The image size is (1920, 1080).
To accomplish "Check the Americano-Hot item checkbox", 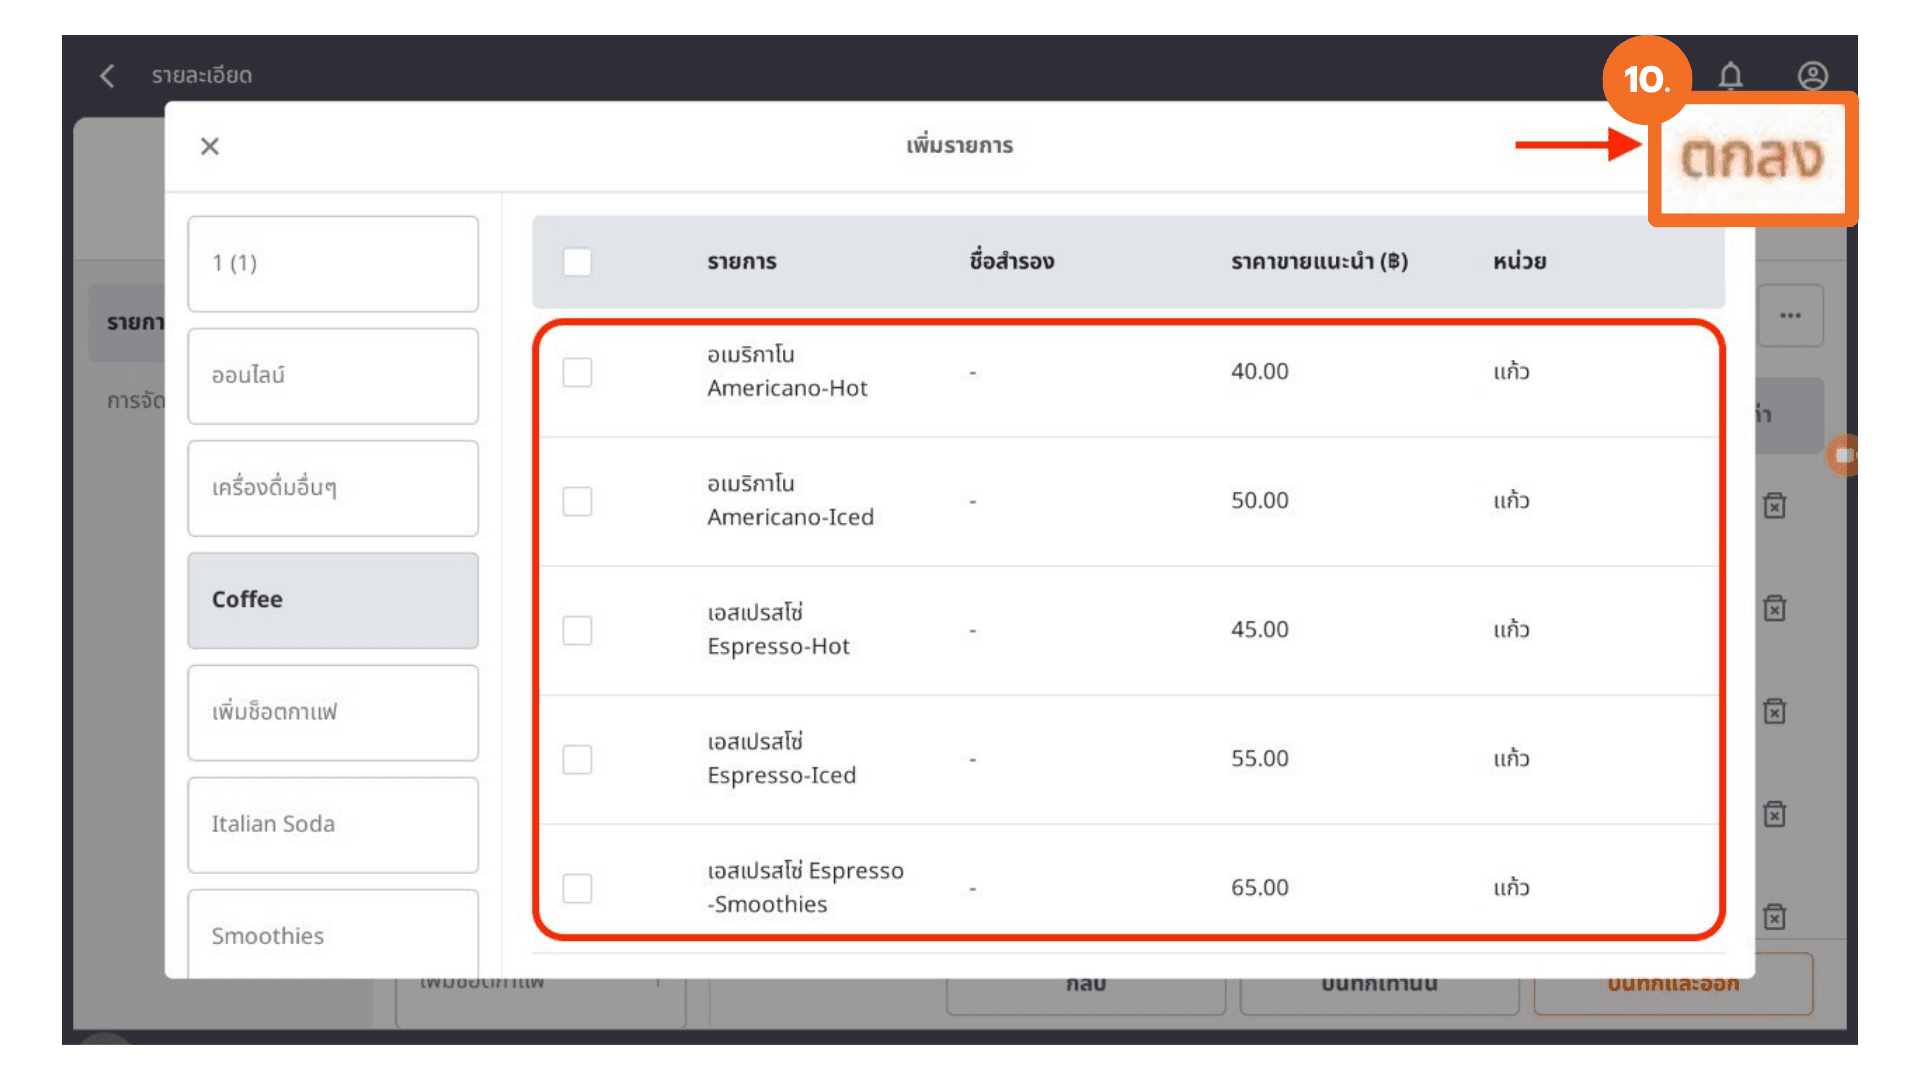I will (577, 372).
